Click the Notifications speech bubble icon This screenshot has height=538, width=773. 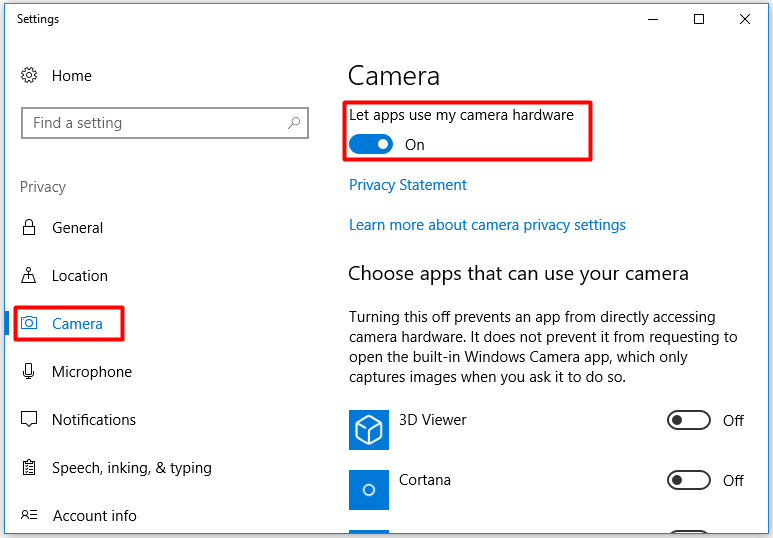tap(29, 419)
